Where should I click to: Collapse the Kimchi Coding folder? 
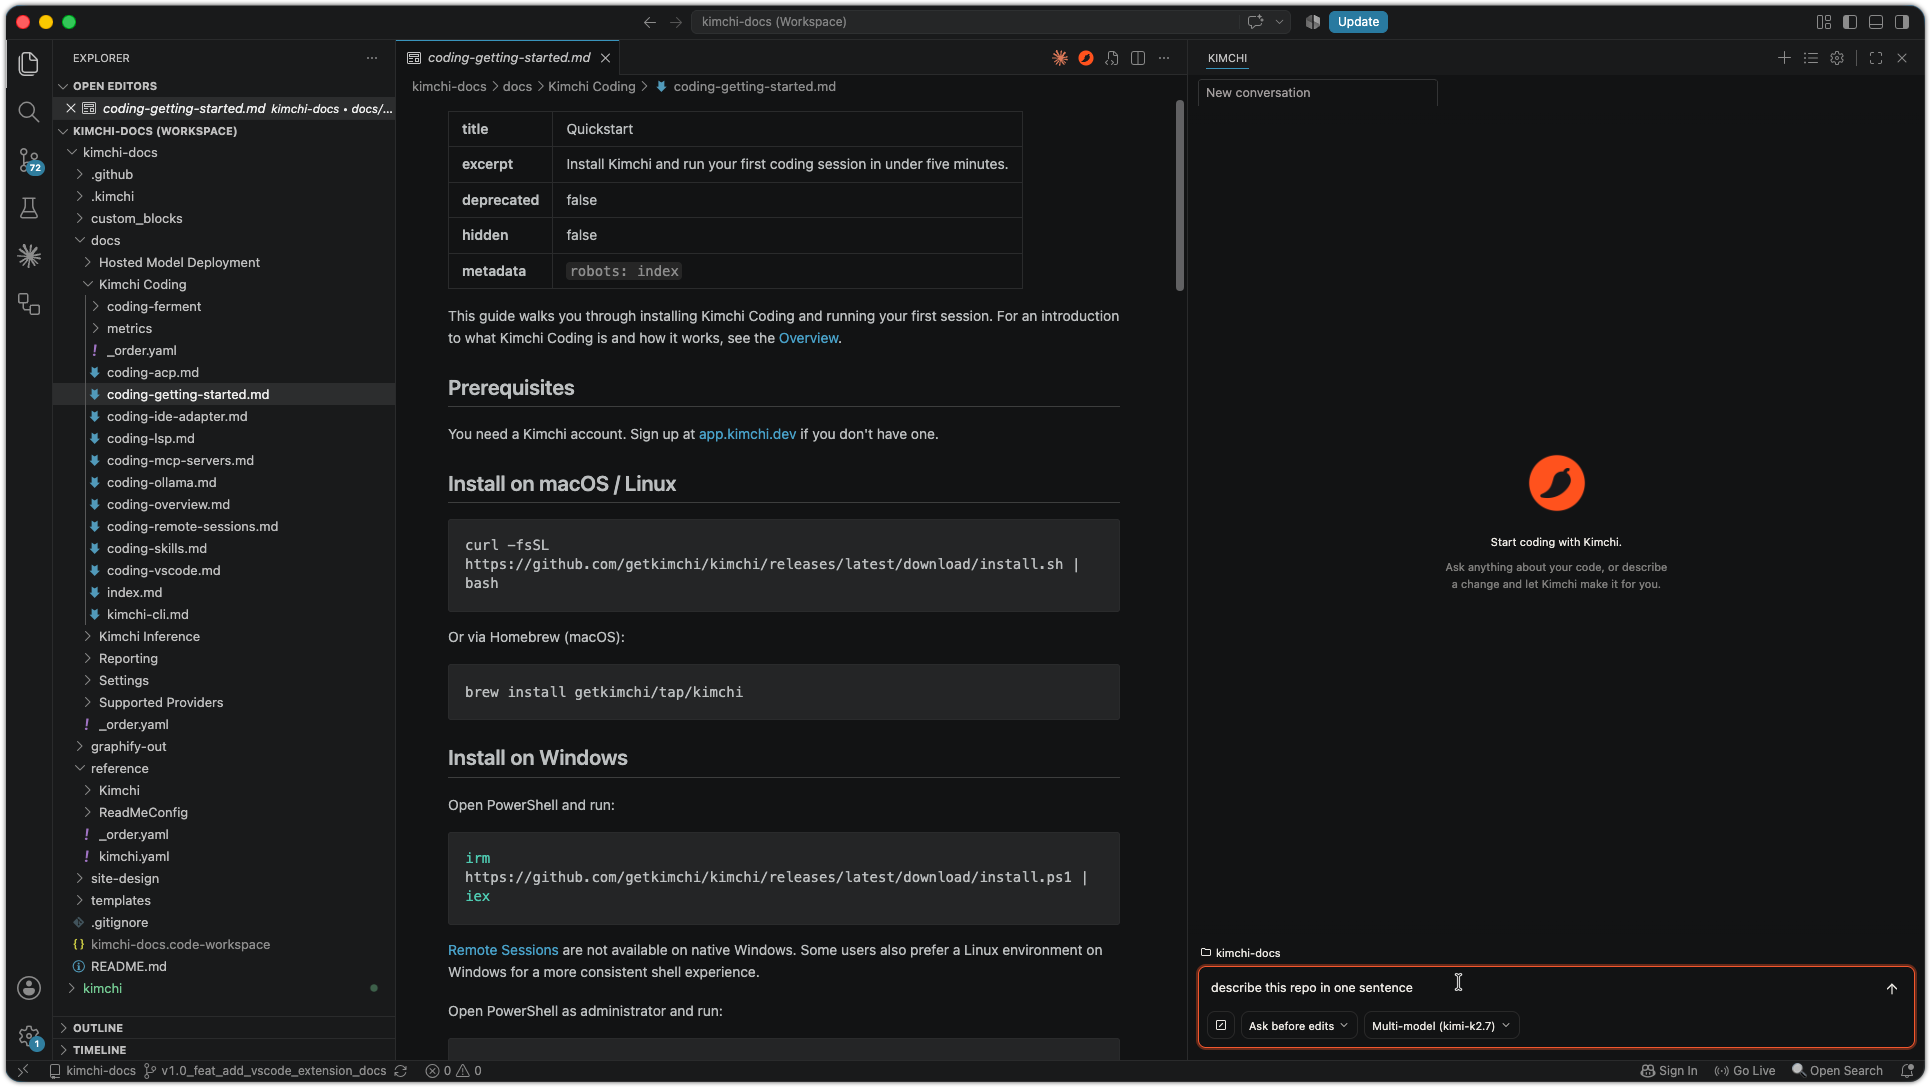142,284
